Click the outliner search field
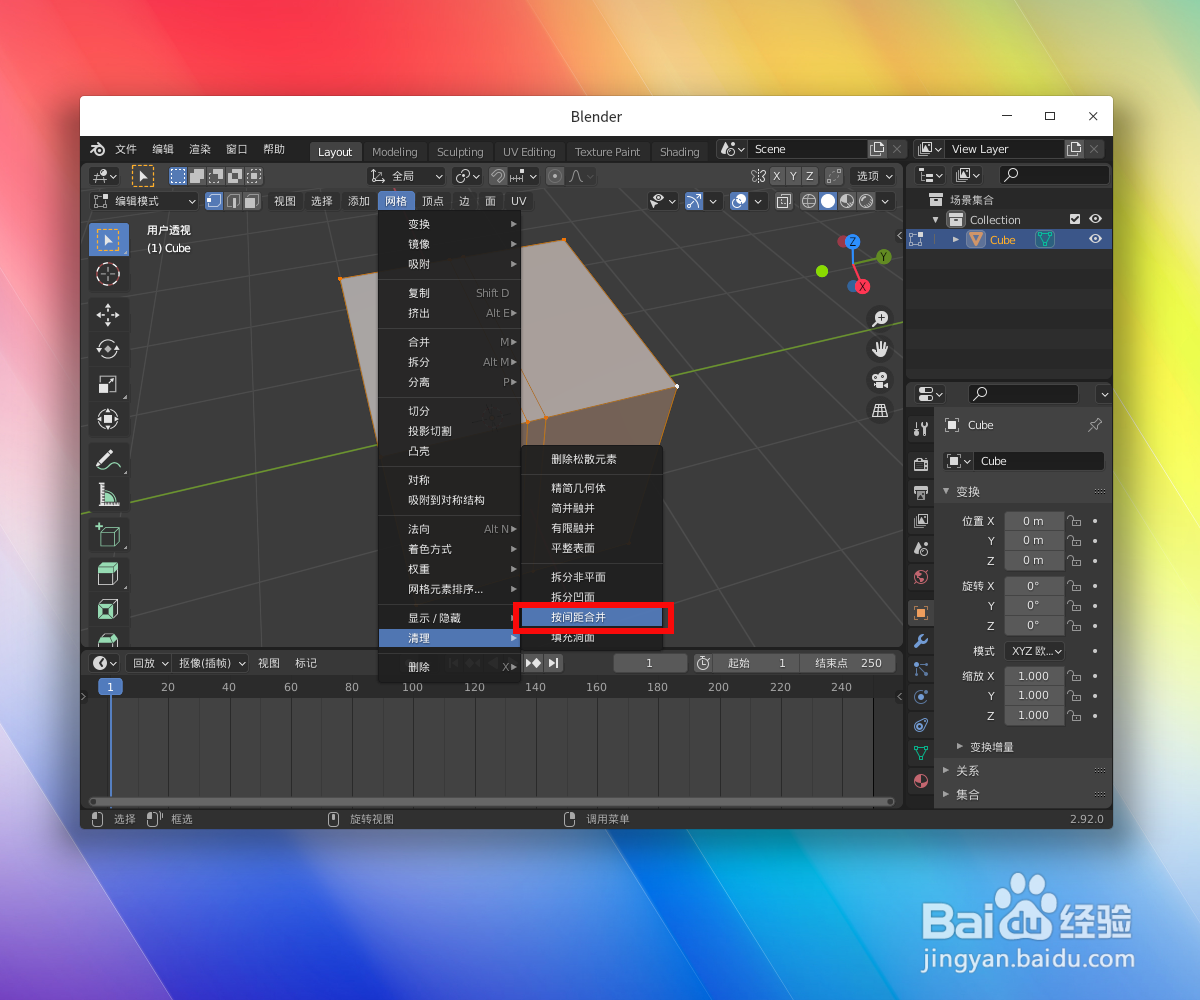This screenshot has width=1200, height=1000. click(x=1054, y=175)
